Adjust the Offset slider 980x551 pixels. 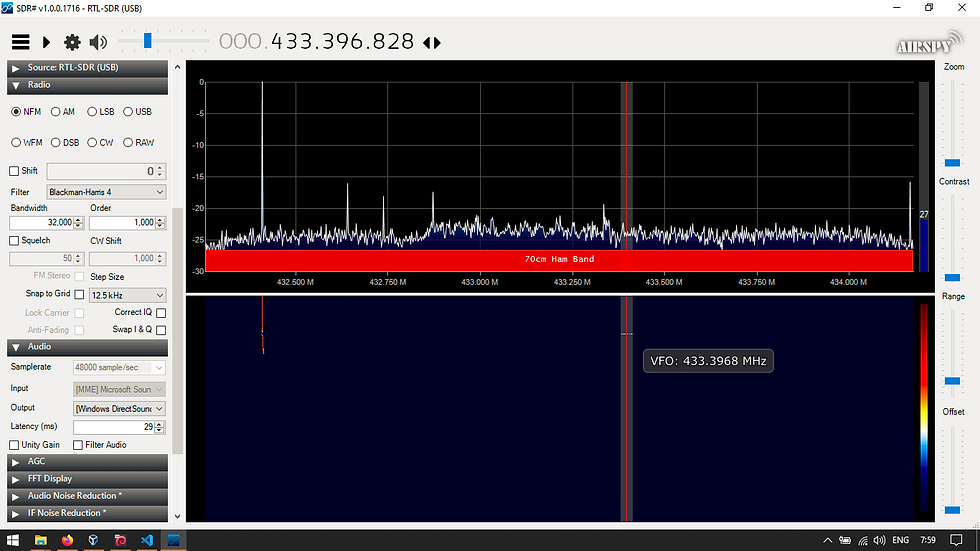pyautogui.click(x=952, y=510)
